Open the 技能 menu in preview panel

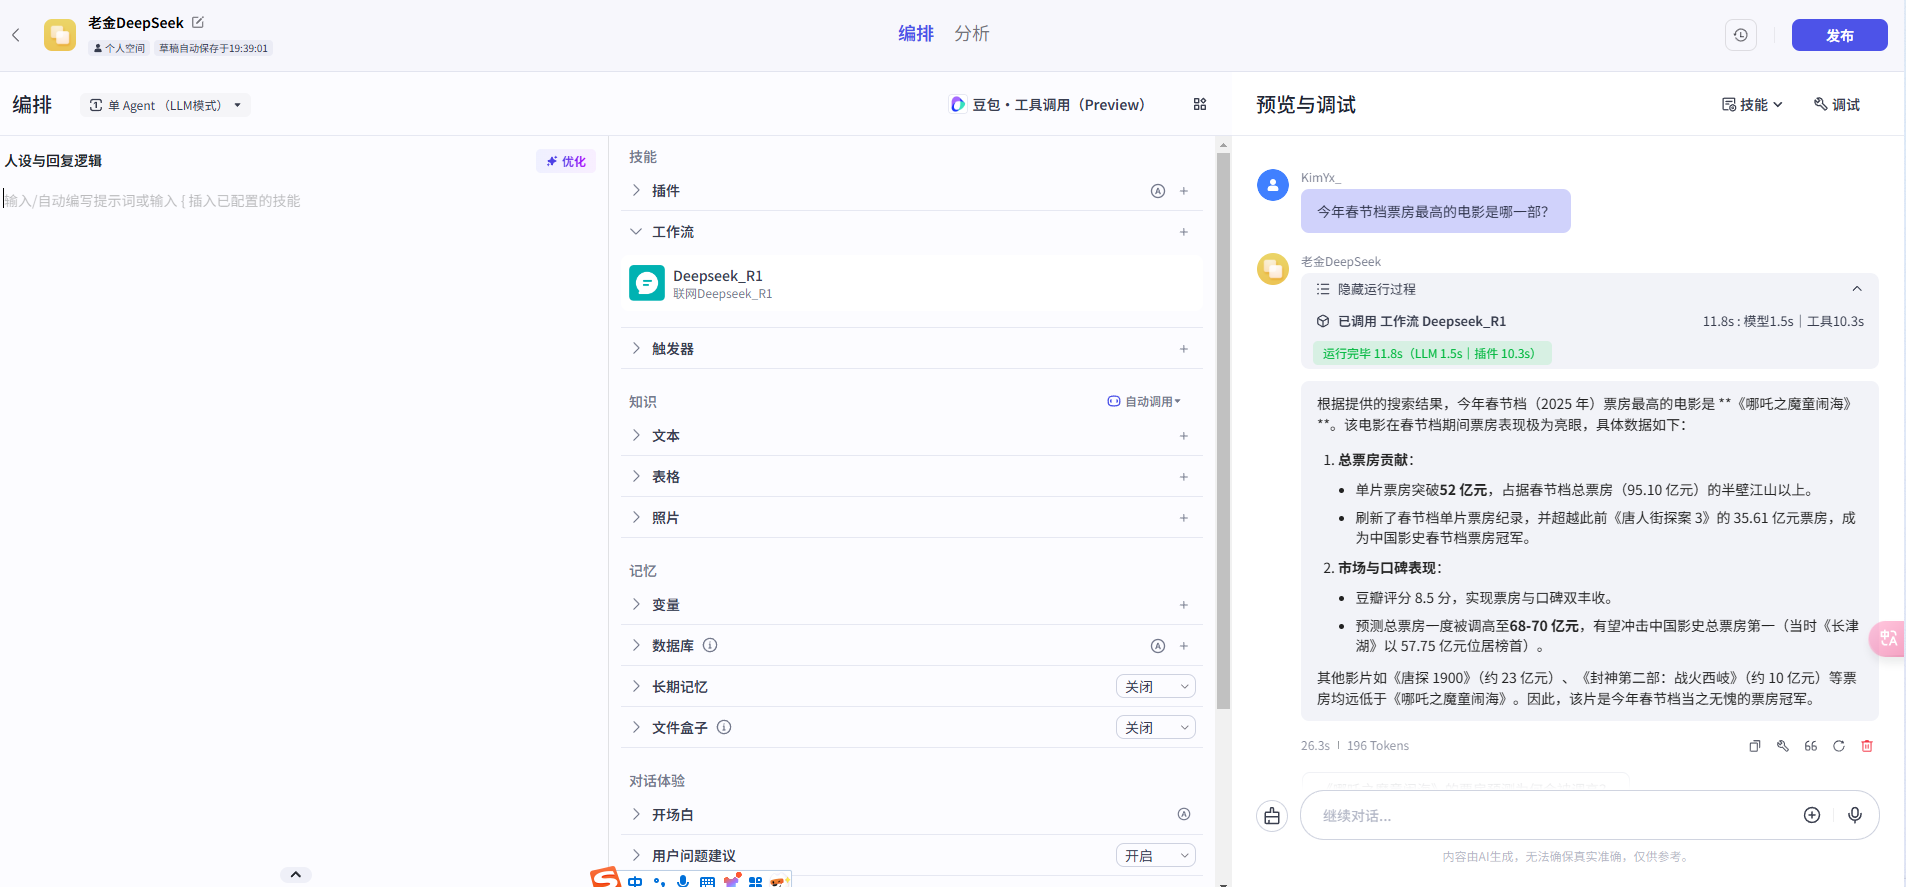pyautogui.click(x=1752, y=104)
